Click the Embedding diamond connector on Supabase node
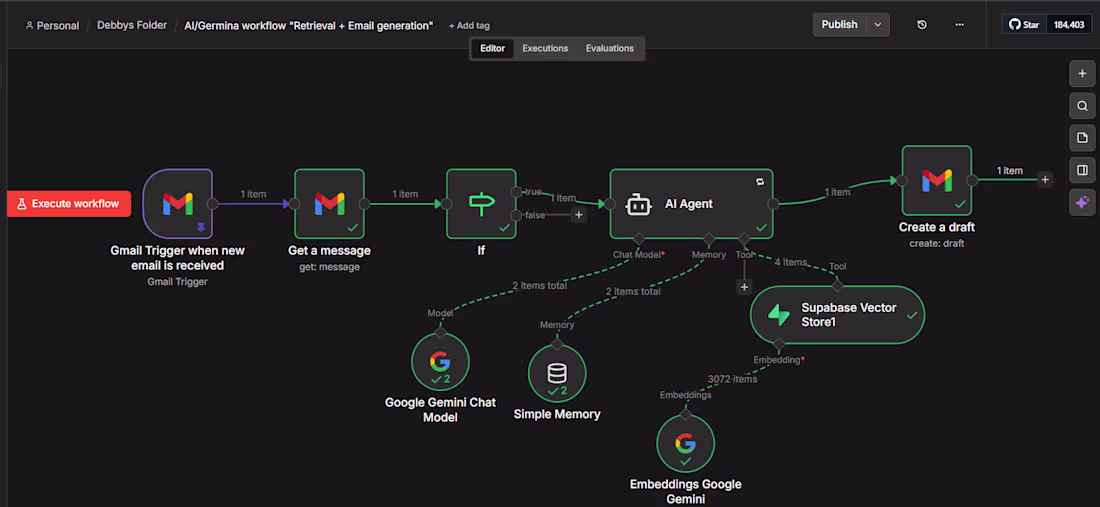 779,344
